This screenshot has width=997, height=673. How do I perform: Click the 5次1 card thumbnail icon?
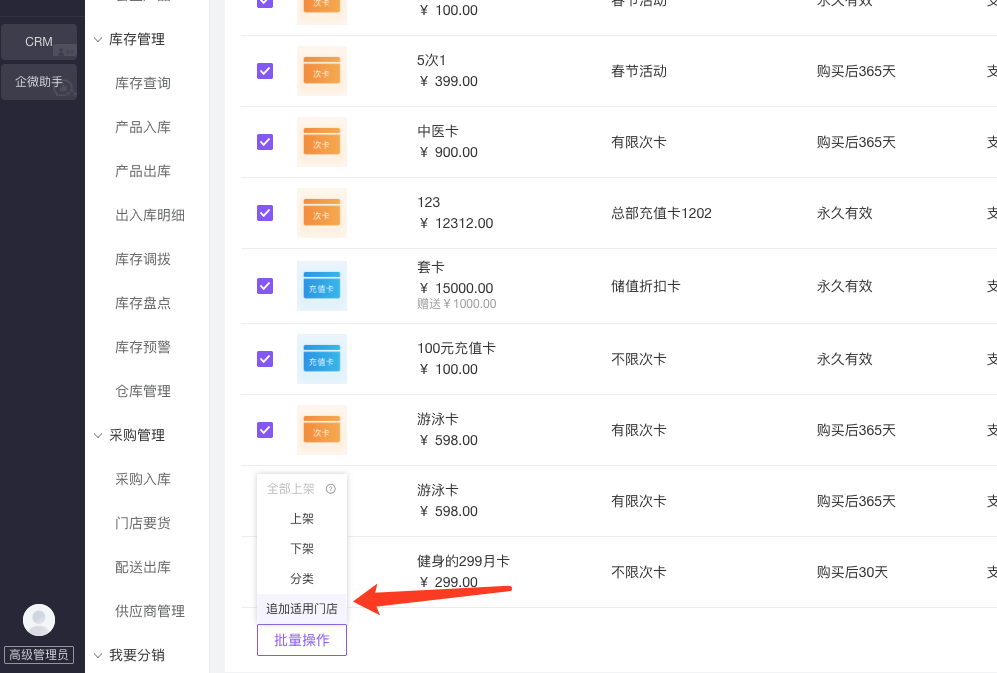[x=321, y=71]
